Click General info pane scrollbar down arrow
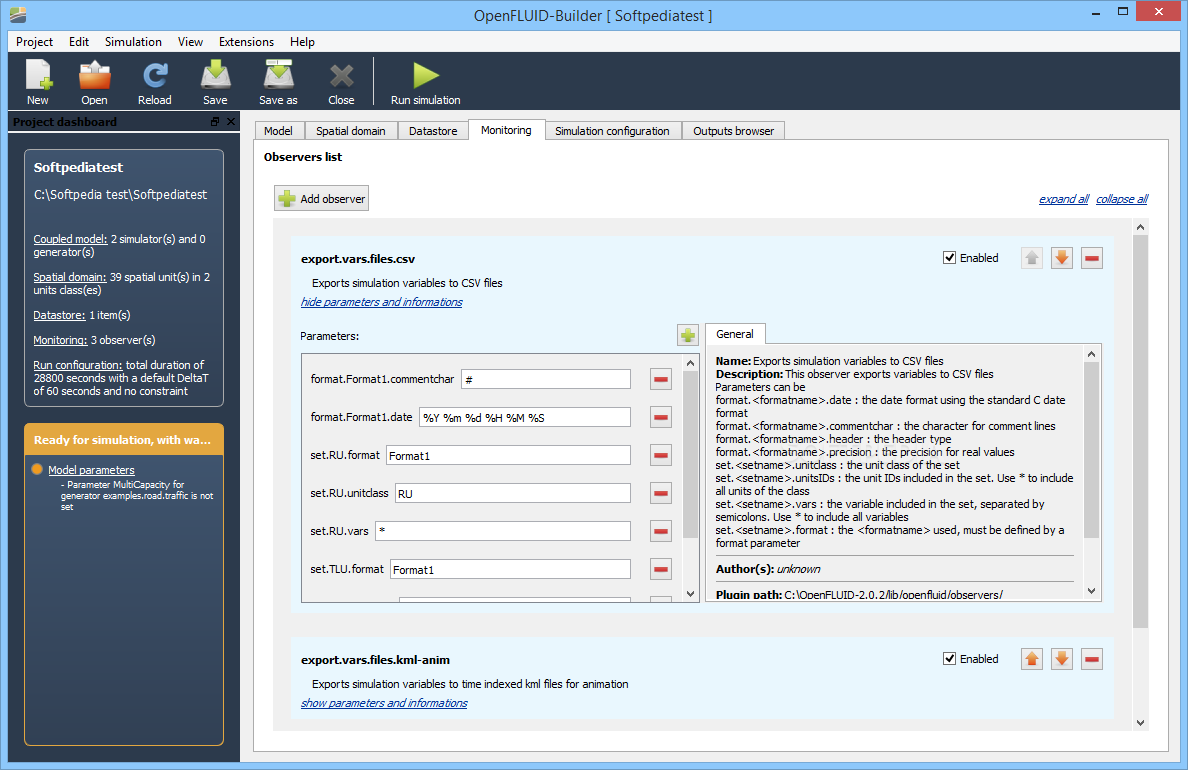The height and width of the screenshot is (770, 1188). (1091, 591)
